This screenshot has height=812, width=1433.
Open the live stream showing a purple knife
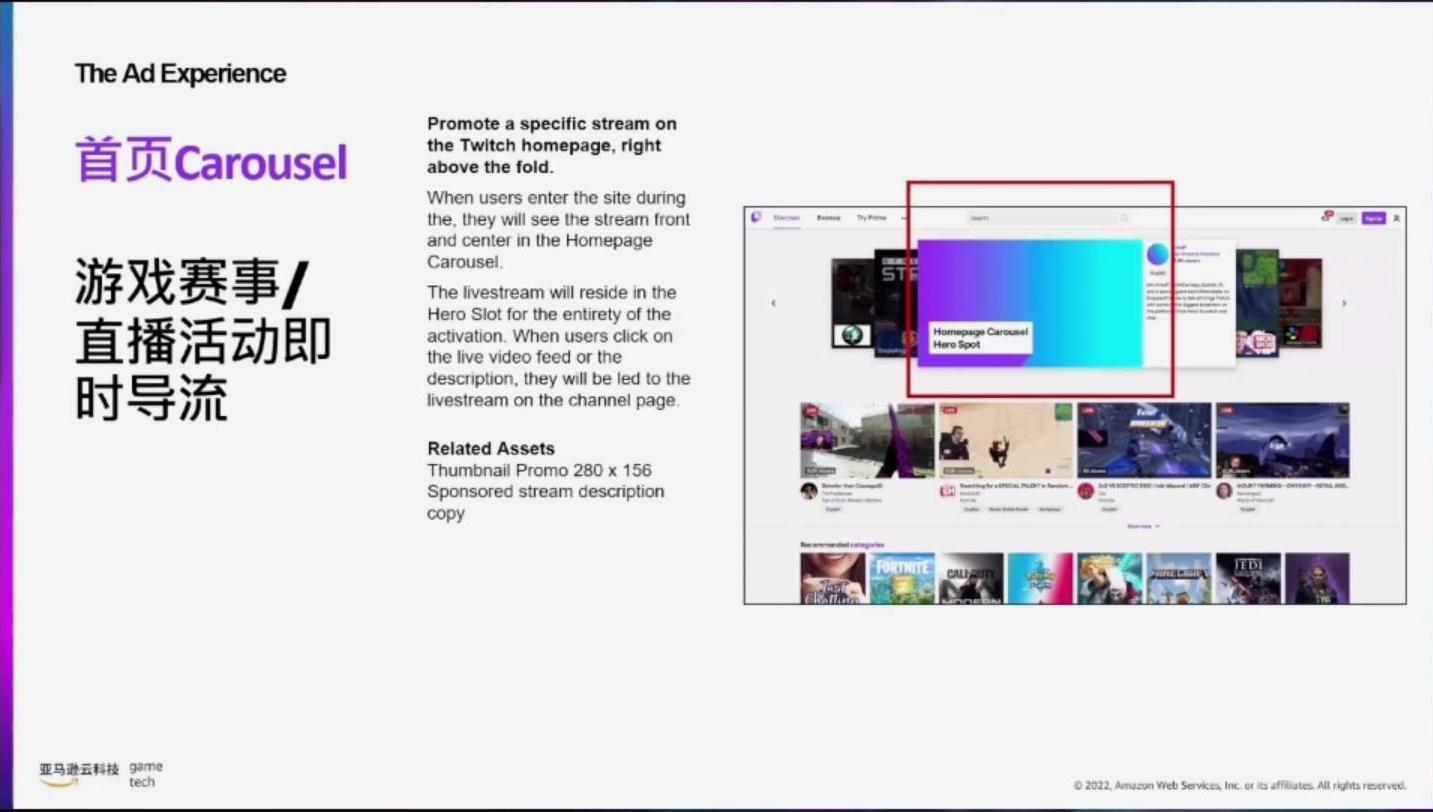pyautogui.click(x=867, y=440)
